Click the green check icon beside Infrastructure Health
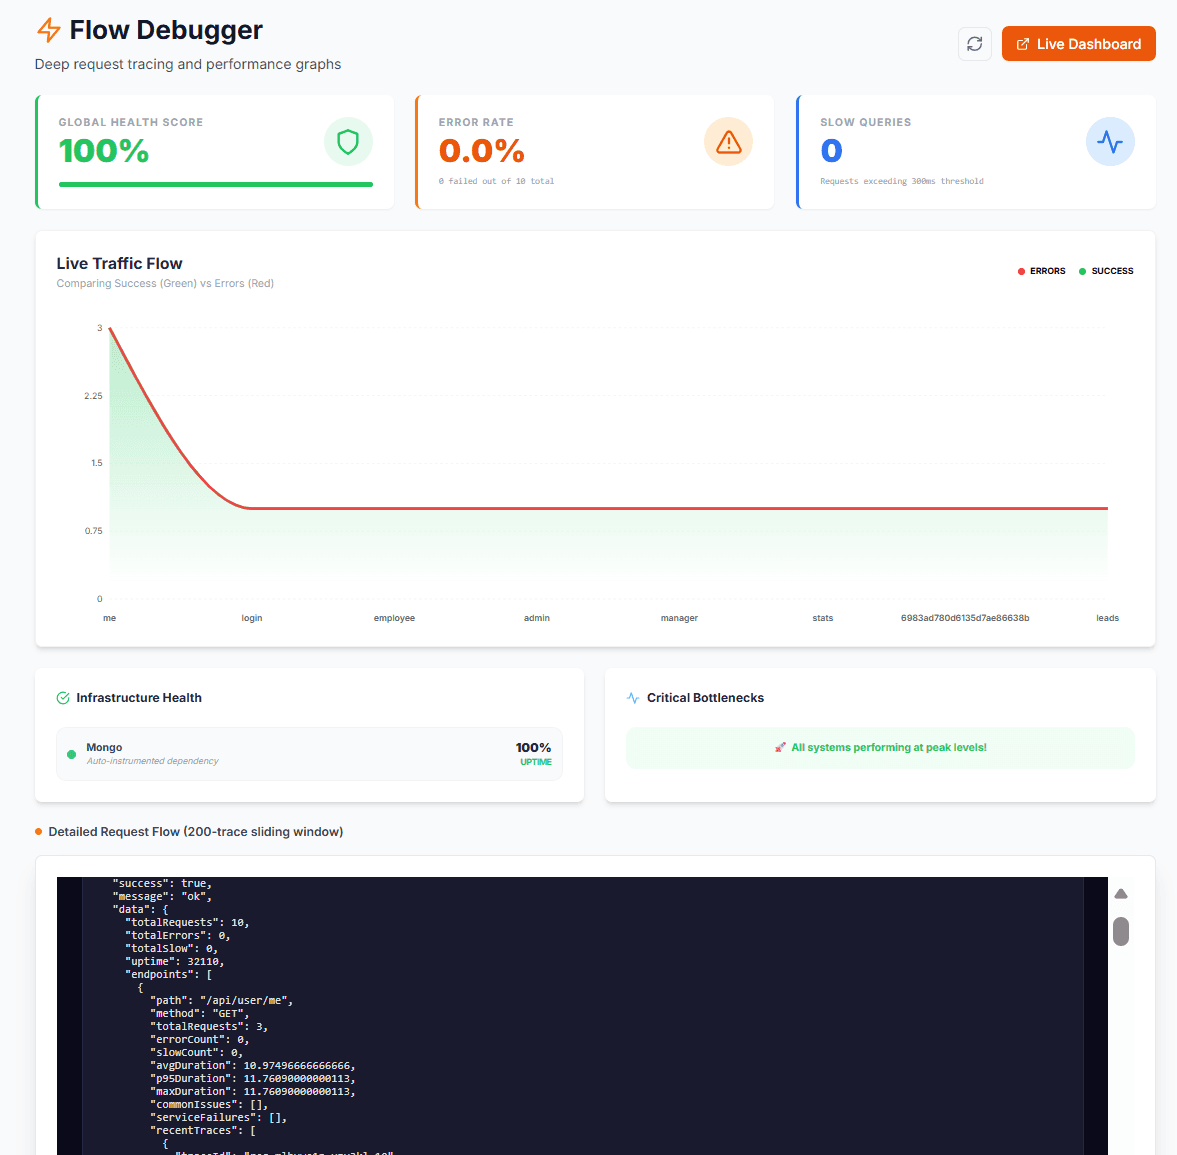 (63, 698)
